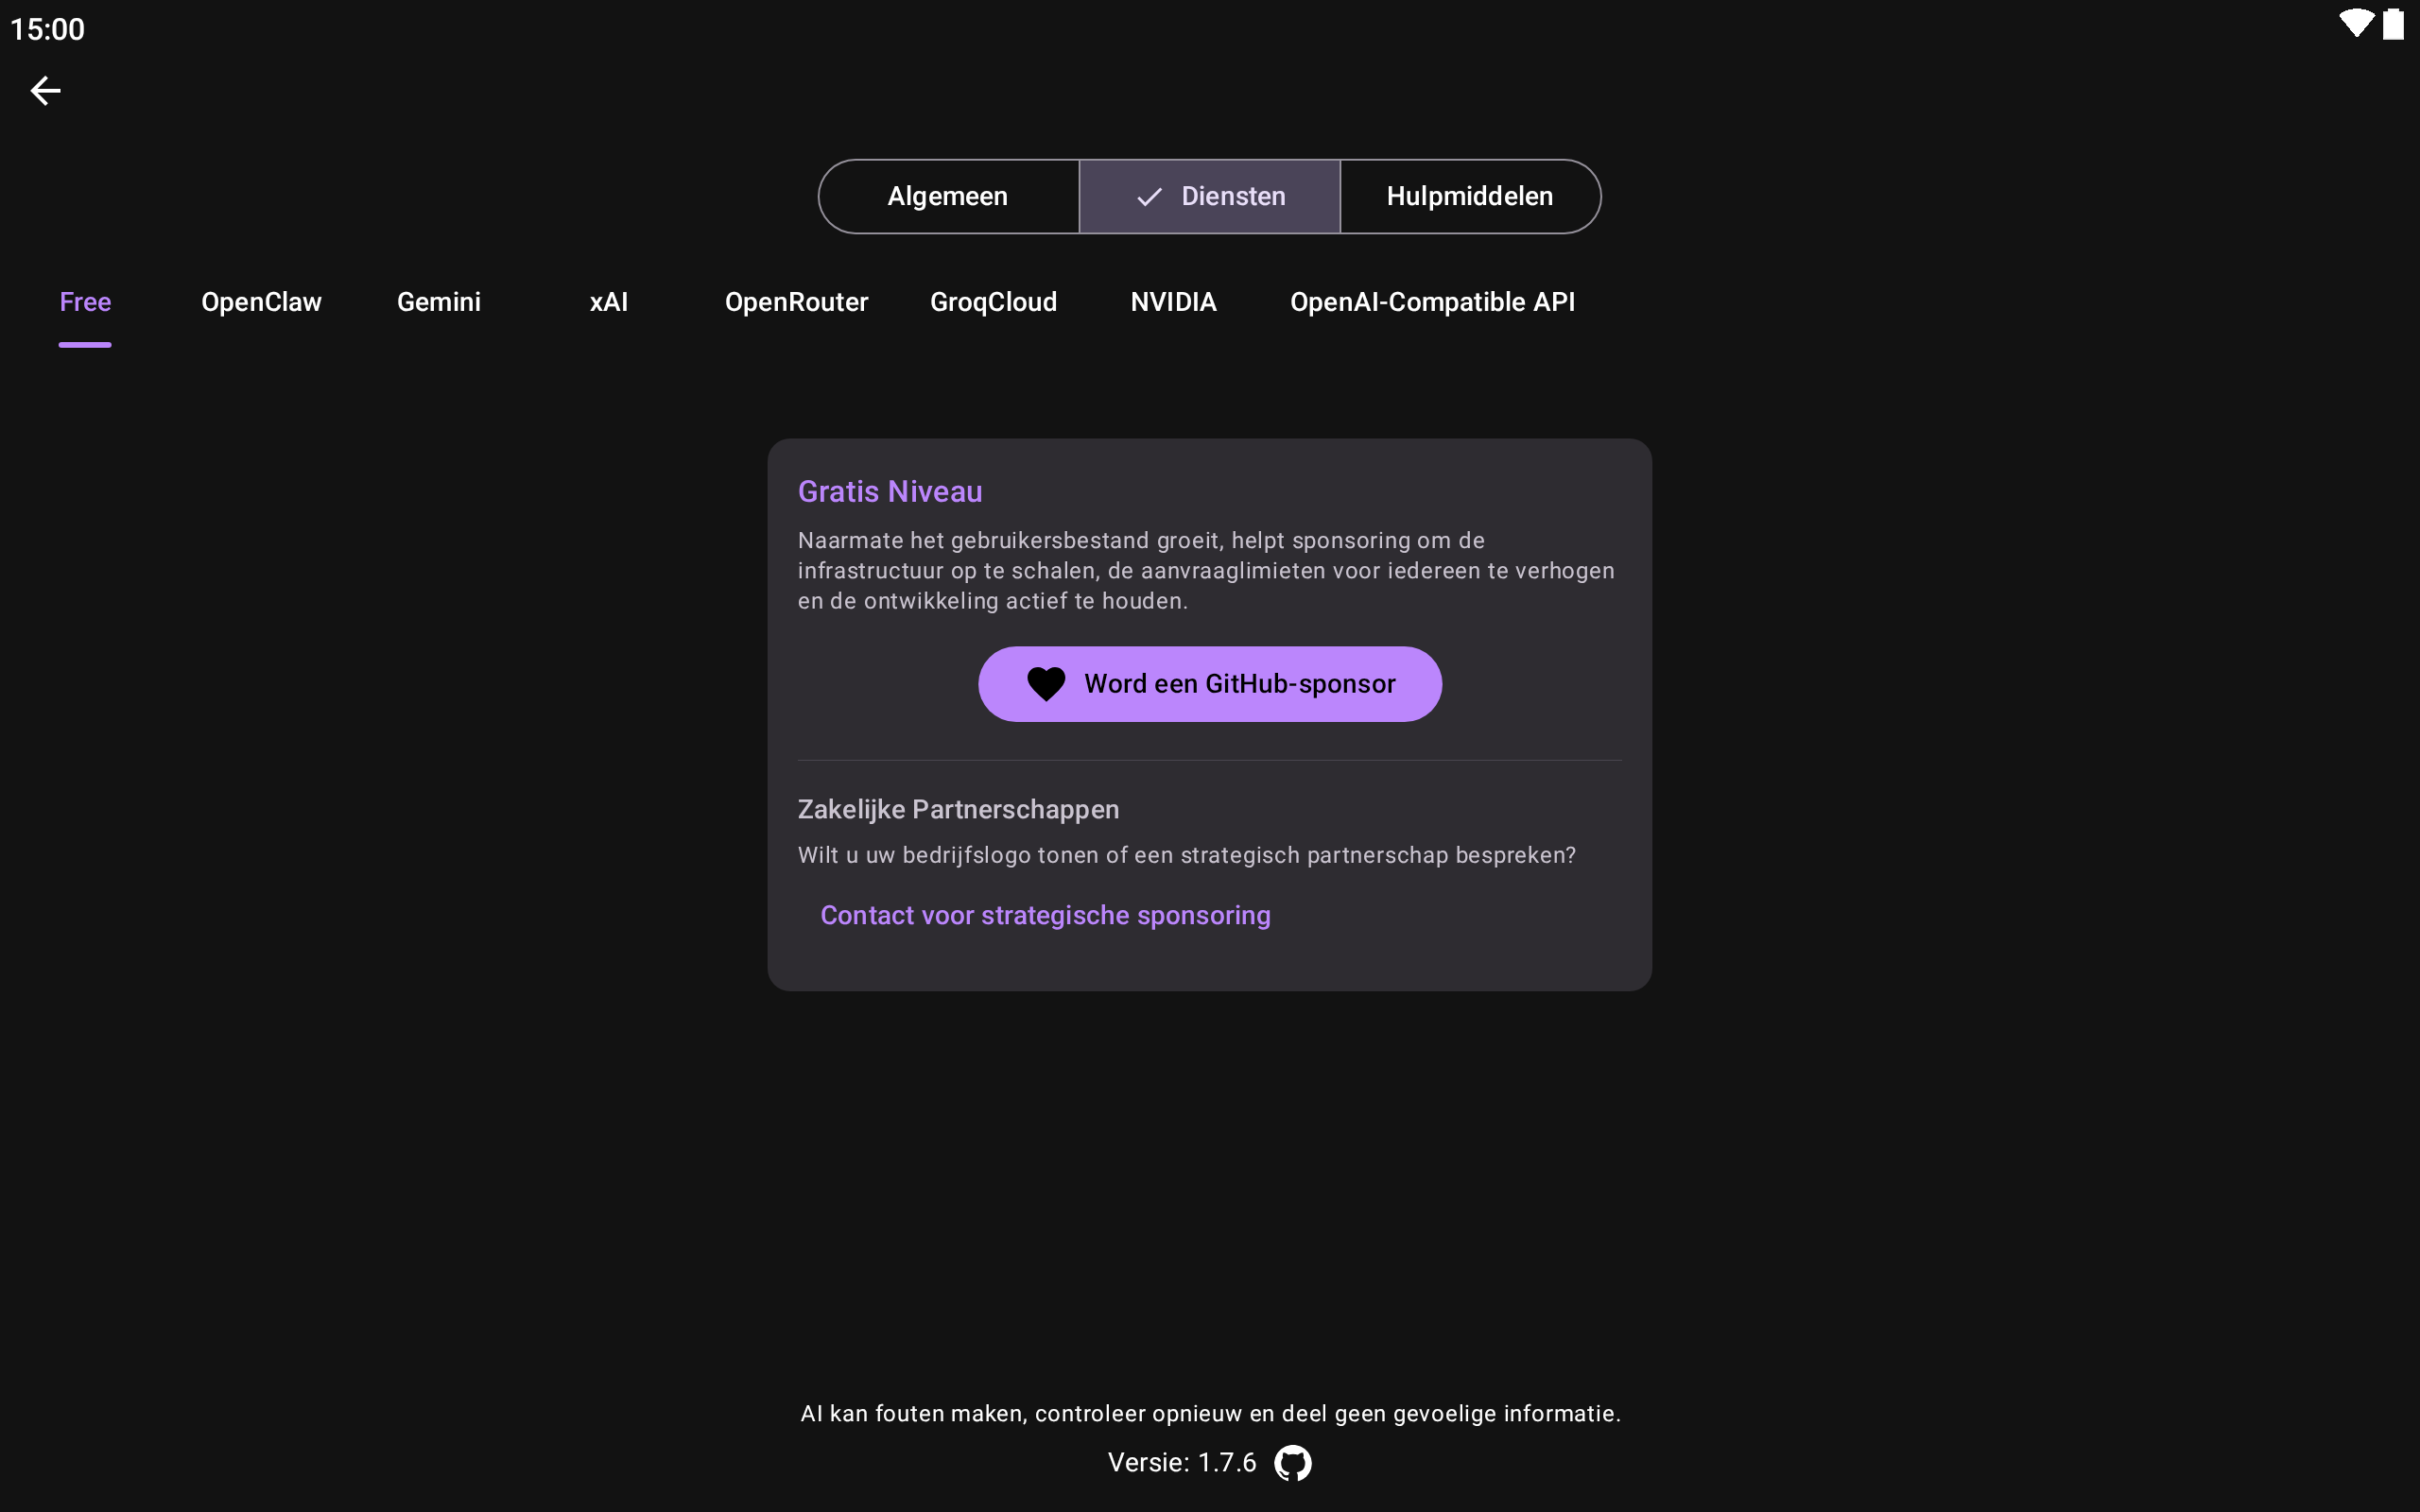Tap the Versie: 1.7.6 text

pyautogui.click(x=1181, y=1463)
